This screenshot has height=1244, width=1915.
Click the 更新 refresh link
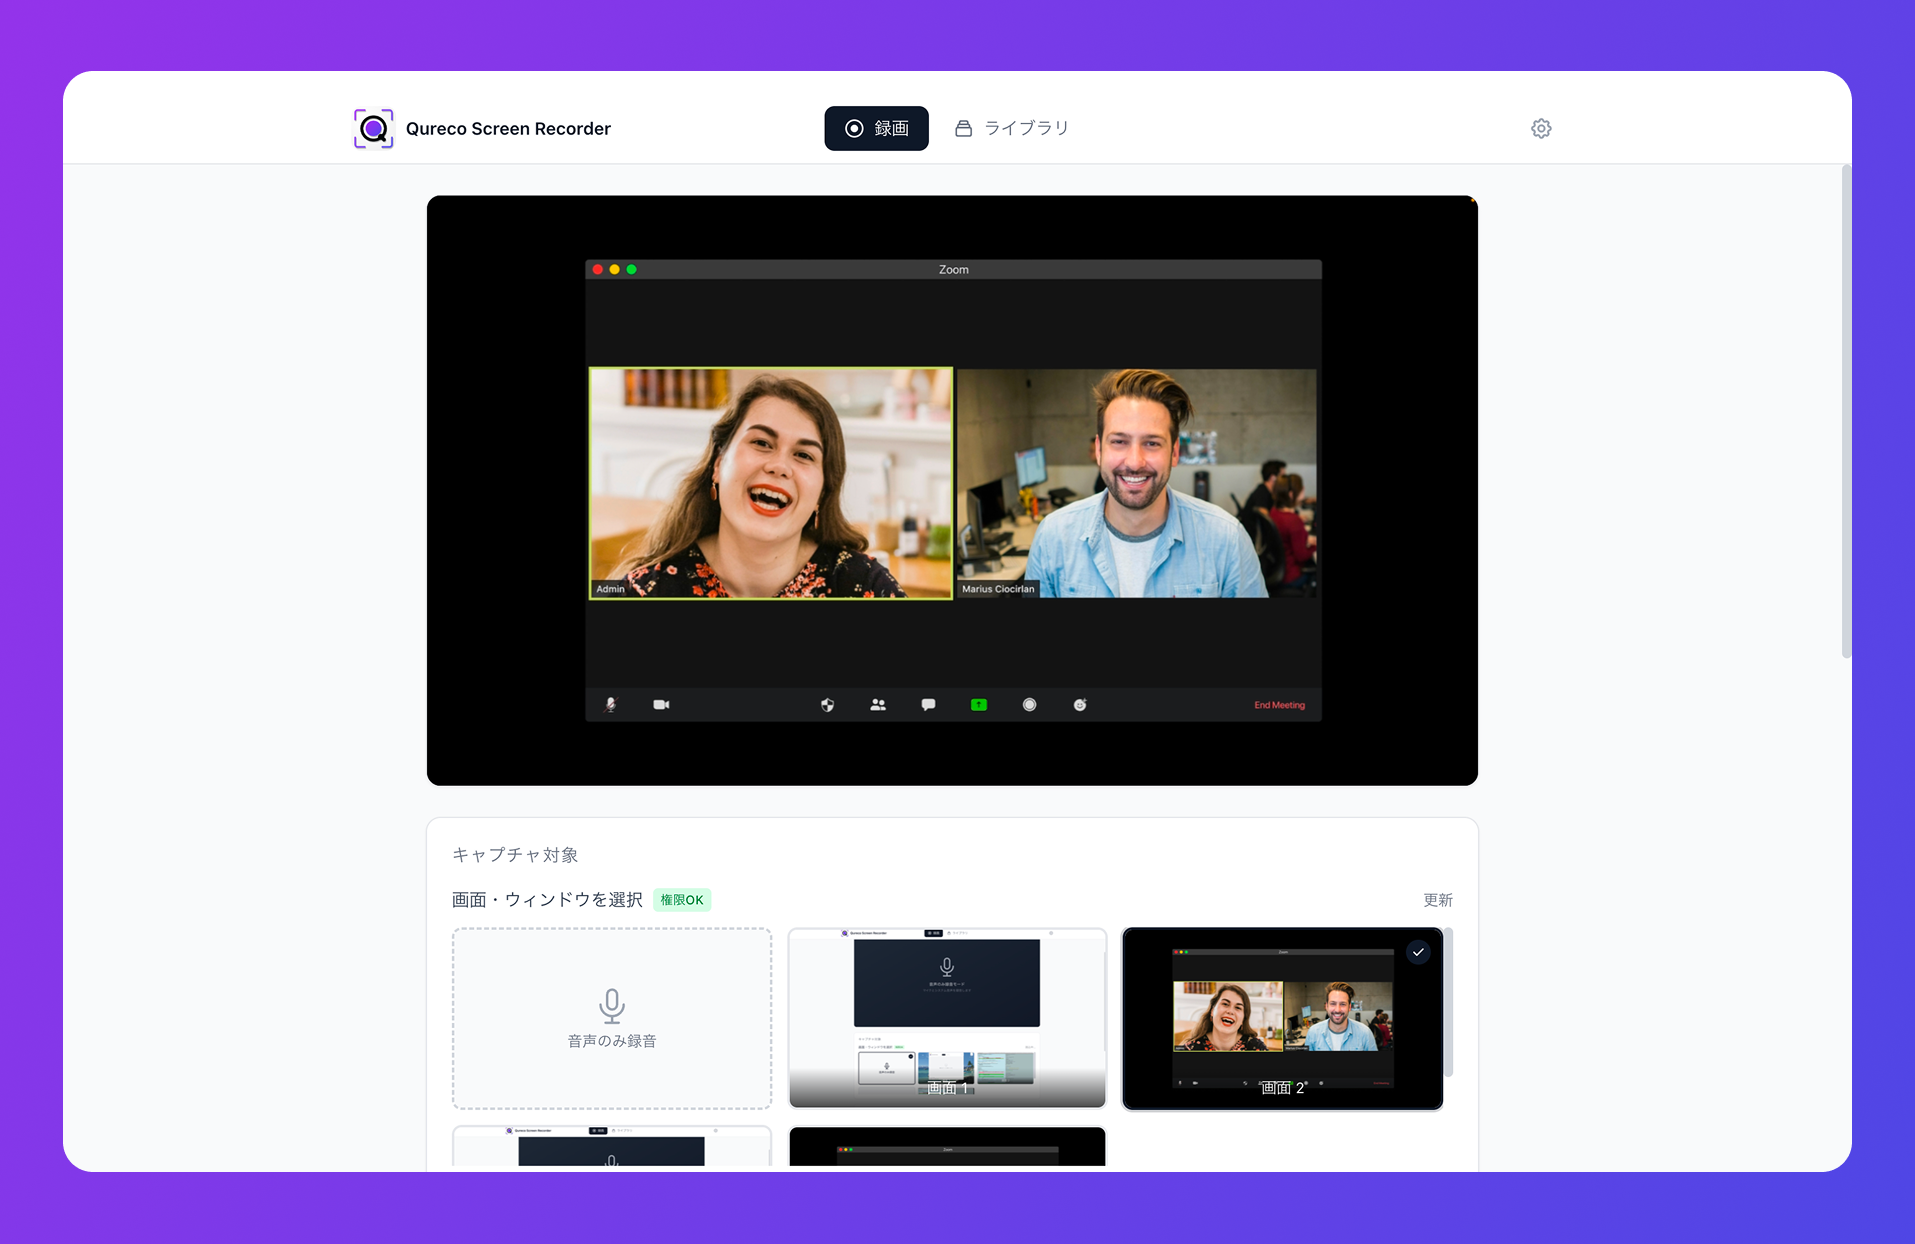point(1437,900)
